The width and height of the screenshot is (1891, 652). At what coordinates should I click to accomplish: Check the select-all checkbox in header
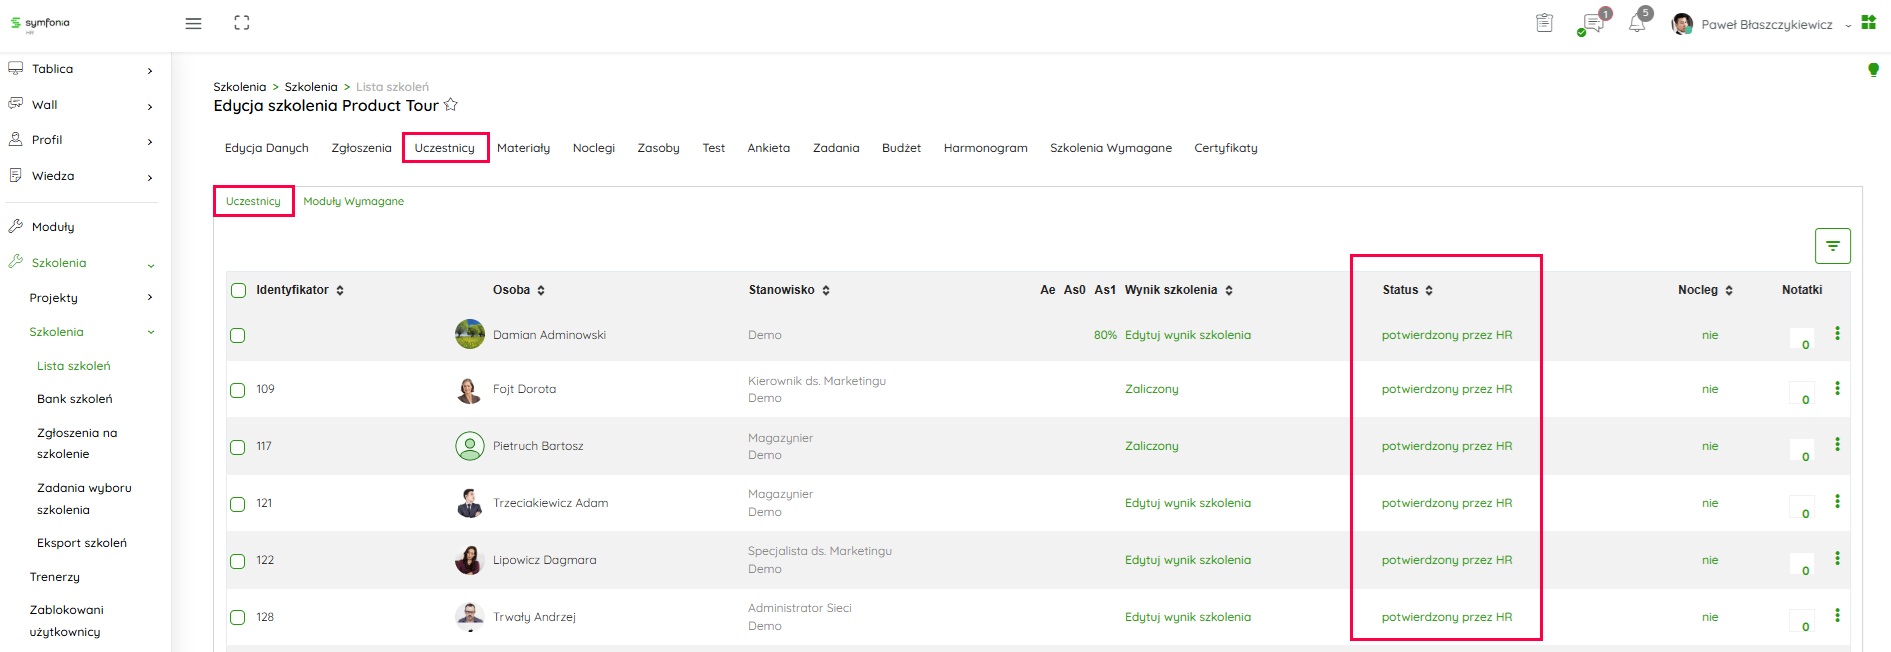click(x=238, y=290)
